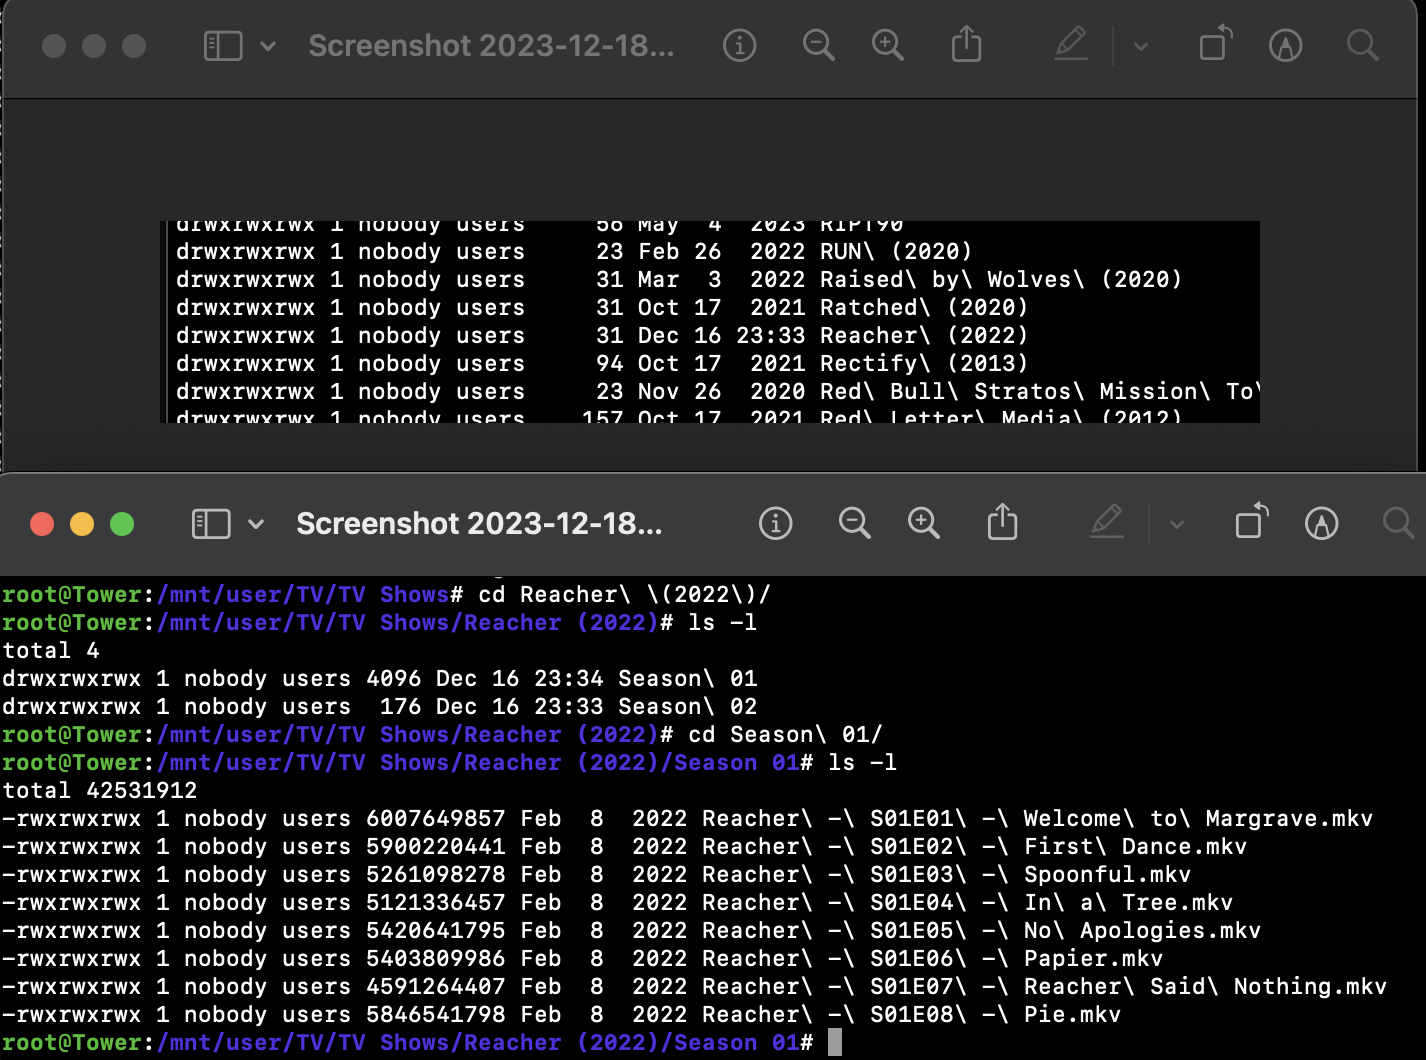Zoom out using front window's magnifier minus
This screenshot has height=1060, width=1426.
[854, 523]
